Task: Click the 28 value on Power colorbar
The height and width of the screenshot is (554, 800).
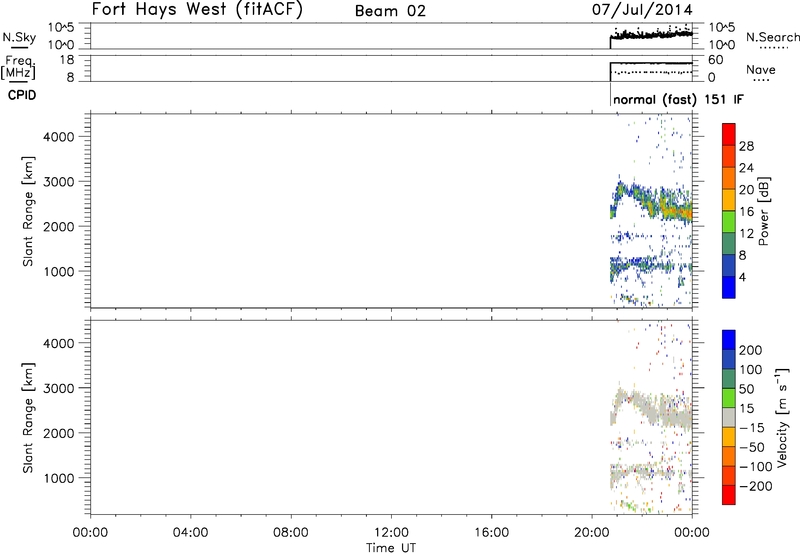Action: [x=746, y=146]
